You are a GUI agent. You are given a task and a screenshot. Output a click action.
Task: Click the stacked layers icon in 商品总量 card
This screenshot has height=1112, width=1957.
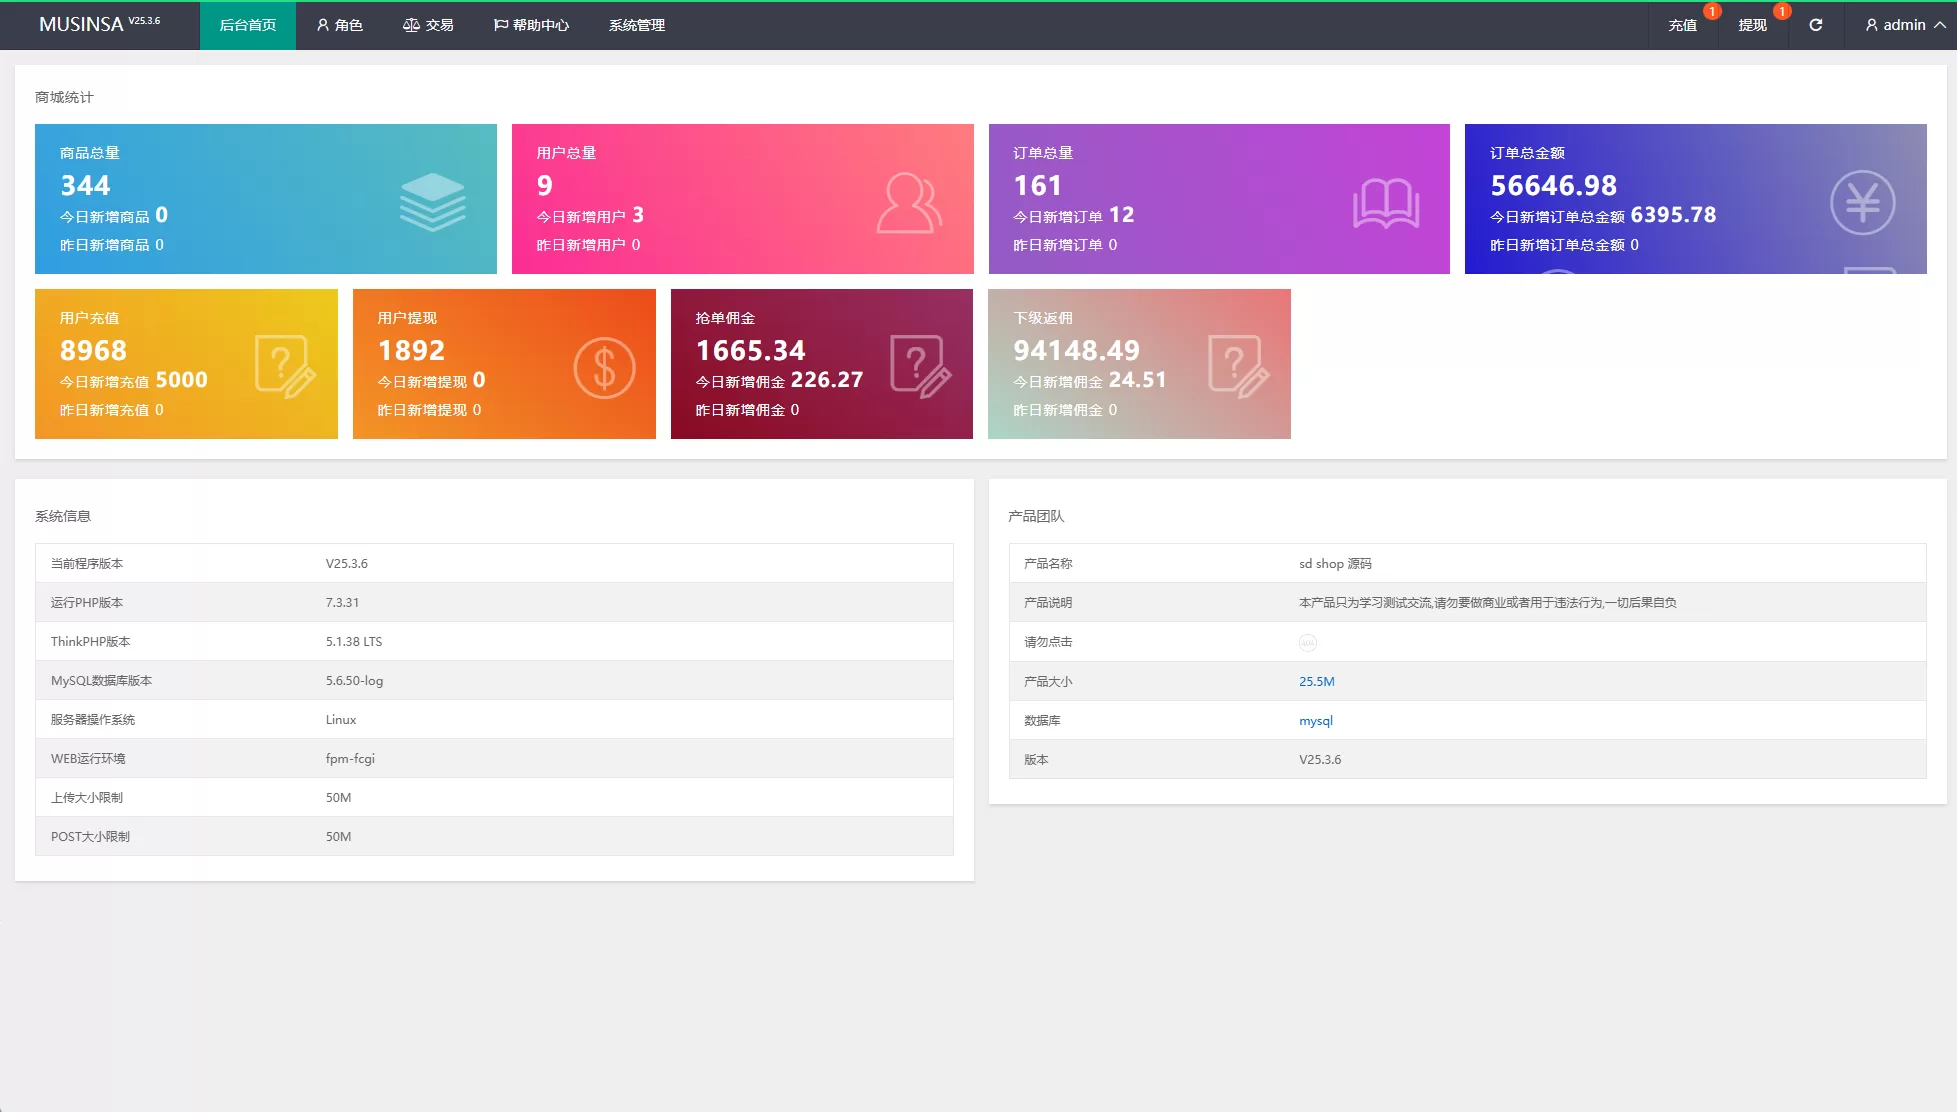click(432, 202)
